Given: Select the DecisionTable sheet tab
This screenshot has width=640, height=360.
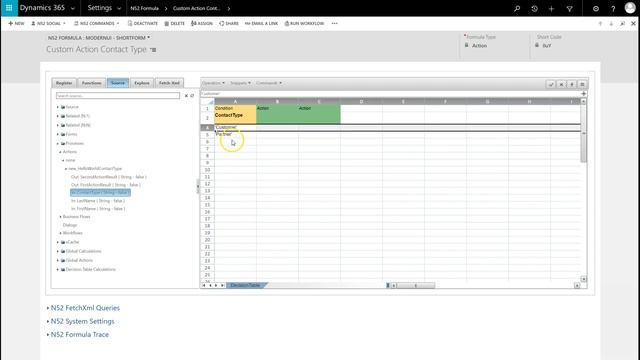Looking at the screenshot, I should point(246,285).
